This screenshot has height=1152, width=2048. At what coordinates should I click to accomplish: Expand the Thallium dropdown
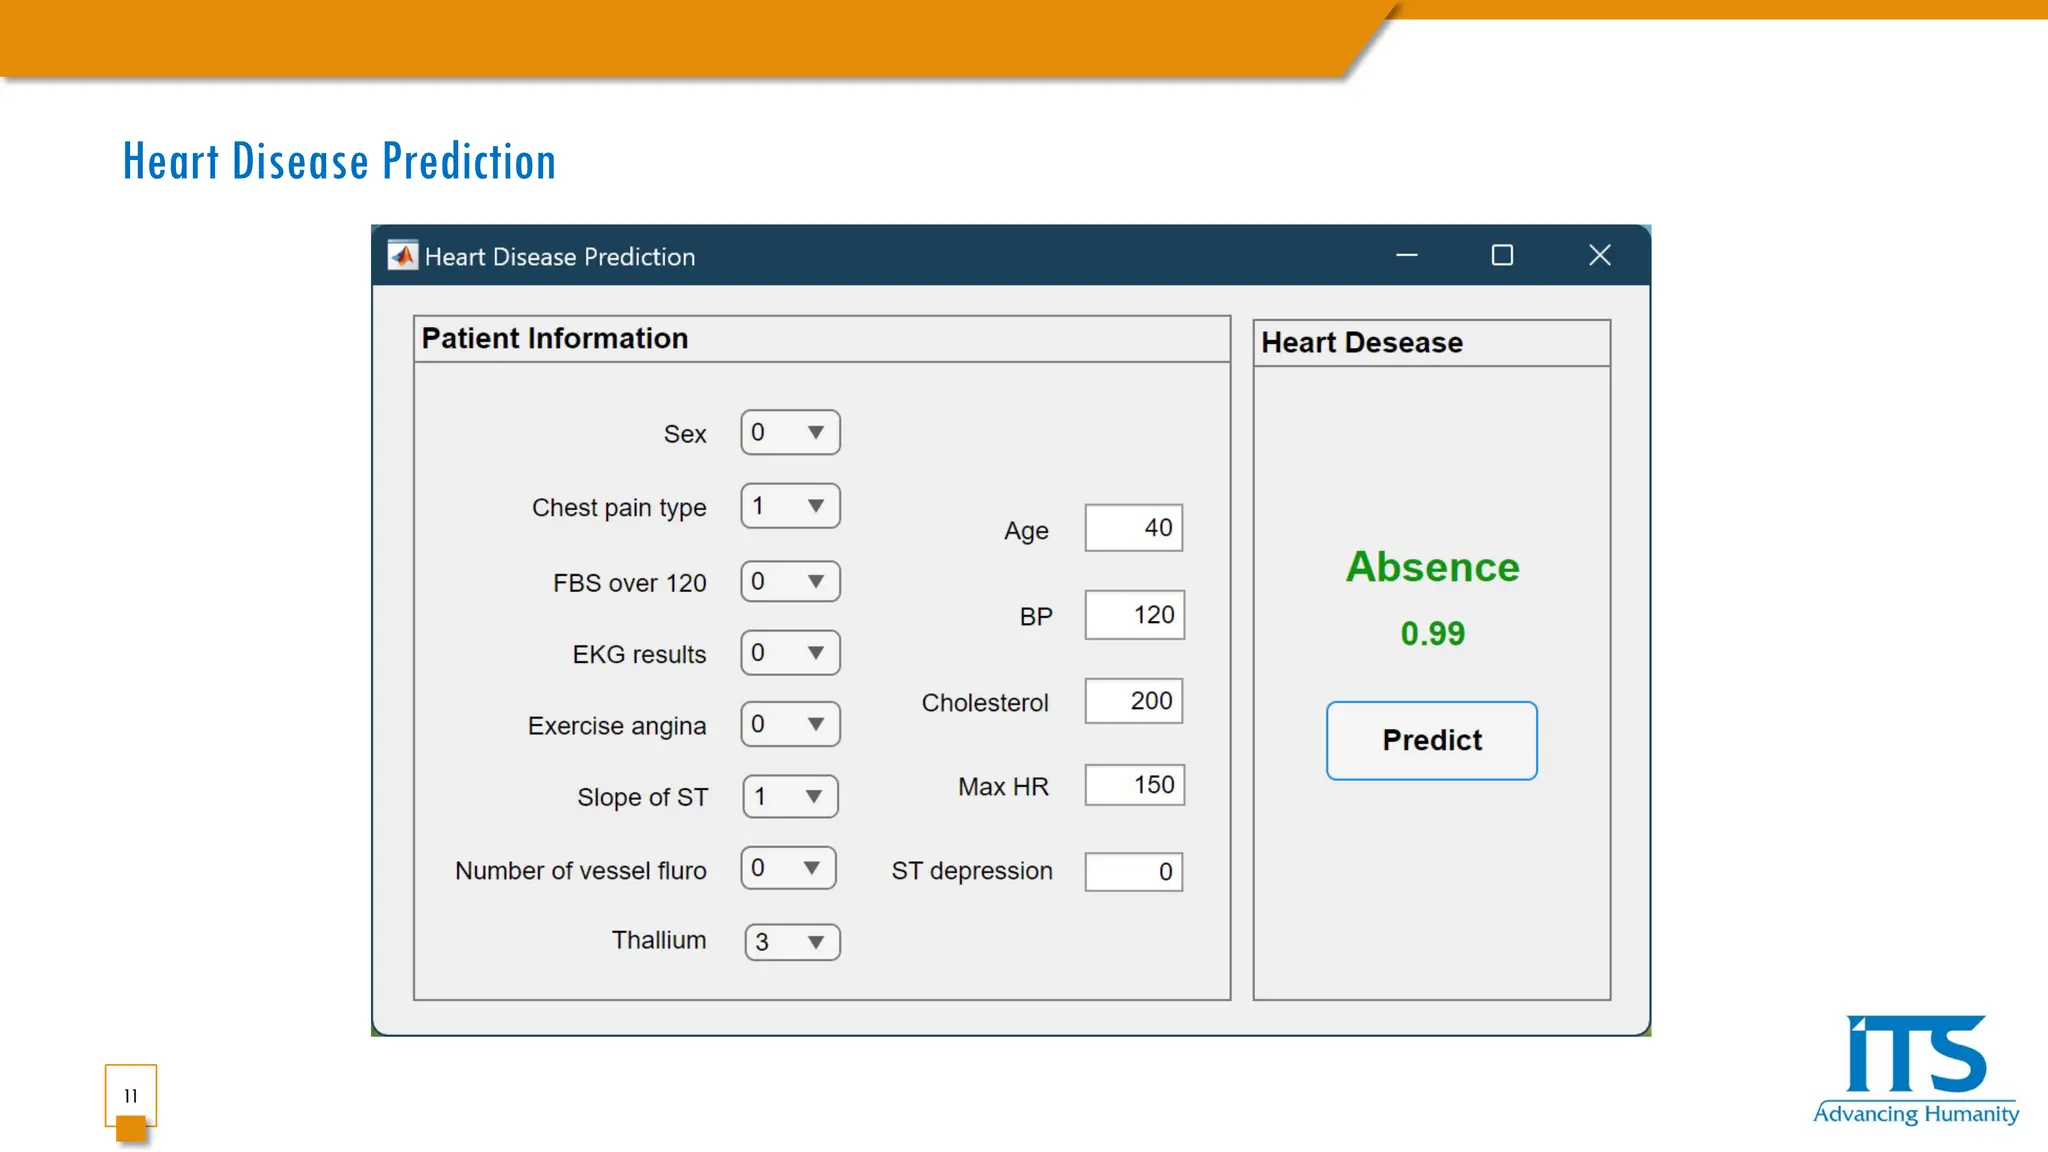pos(792,942)
